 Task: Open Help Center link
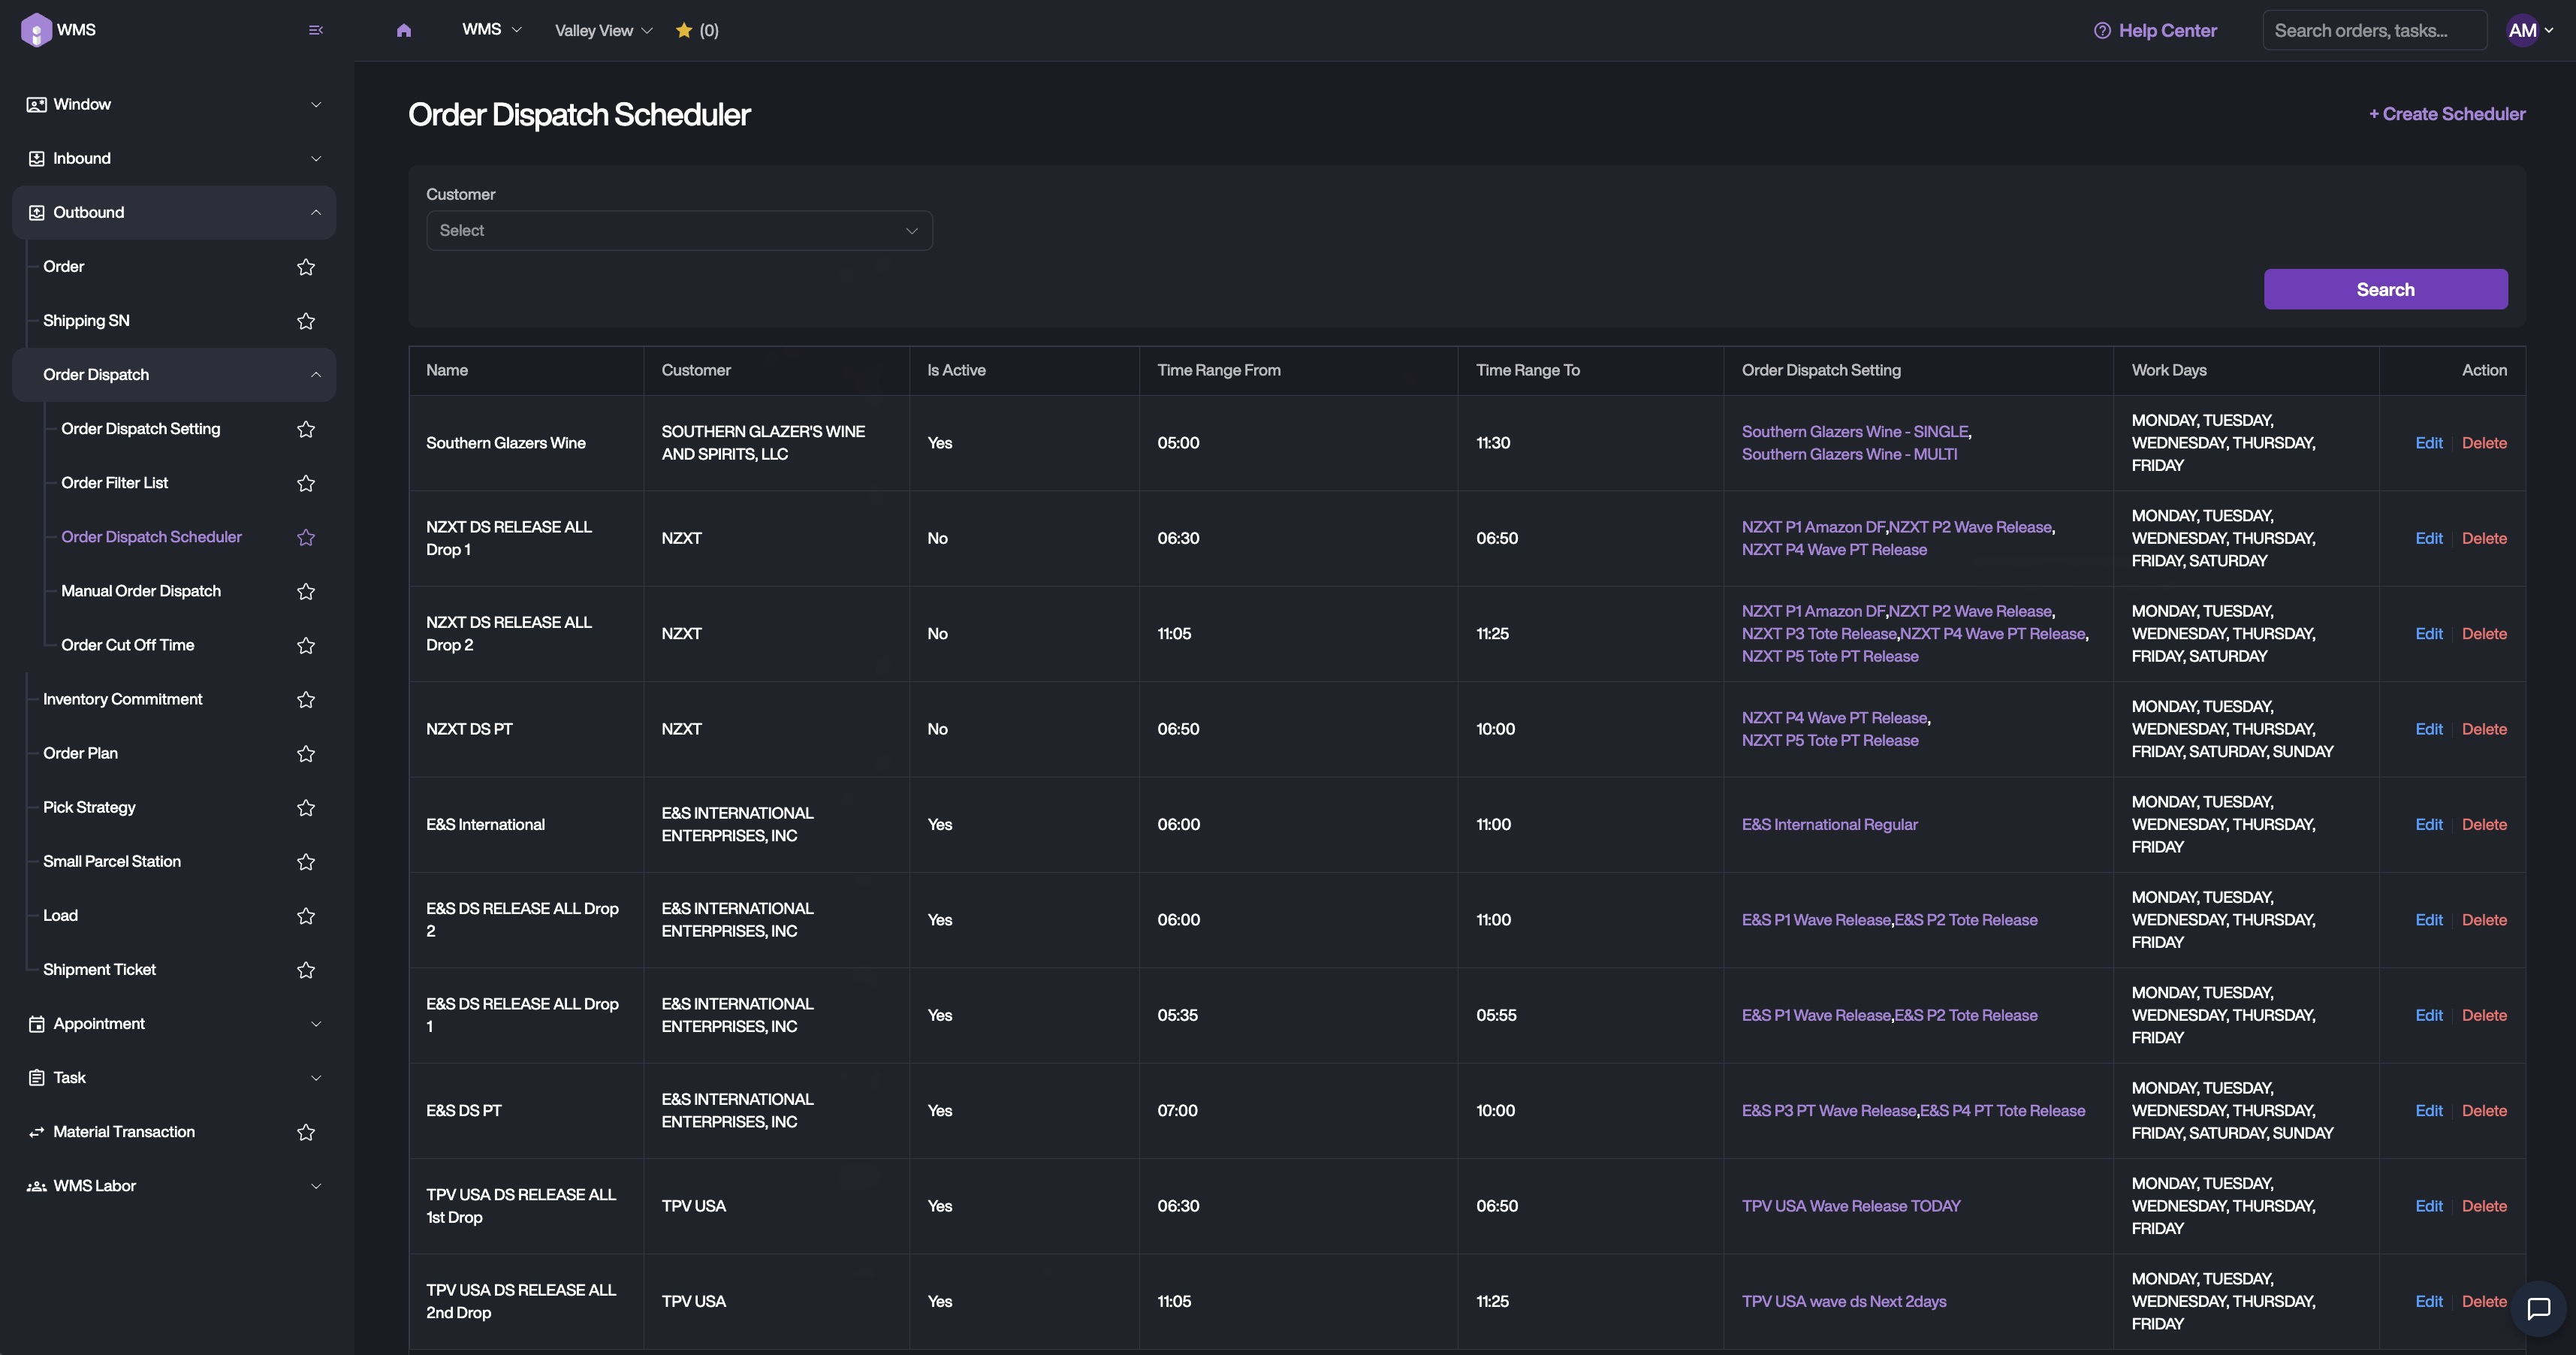2167,30
